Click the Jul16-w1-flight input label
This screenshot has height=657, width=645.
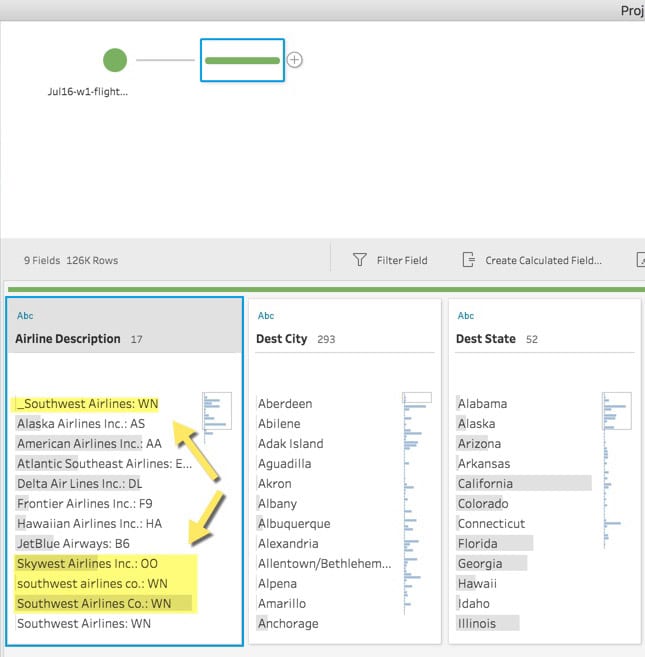click(x=88, y=91)
